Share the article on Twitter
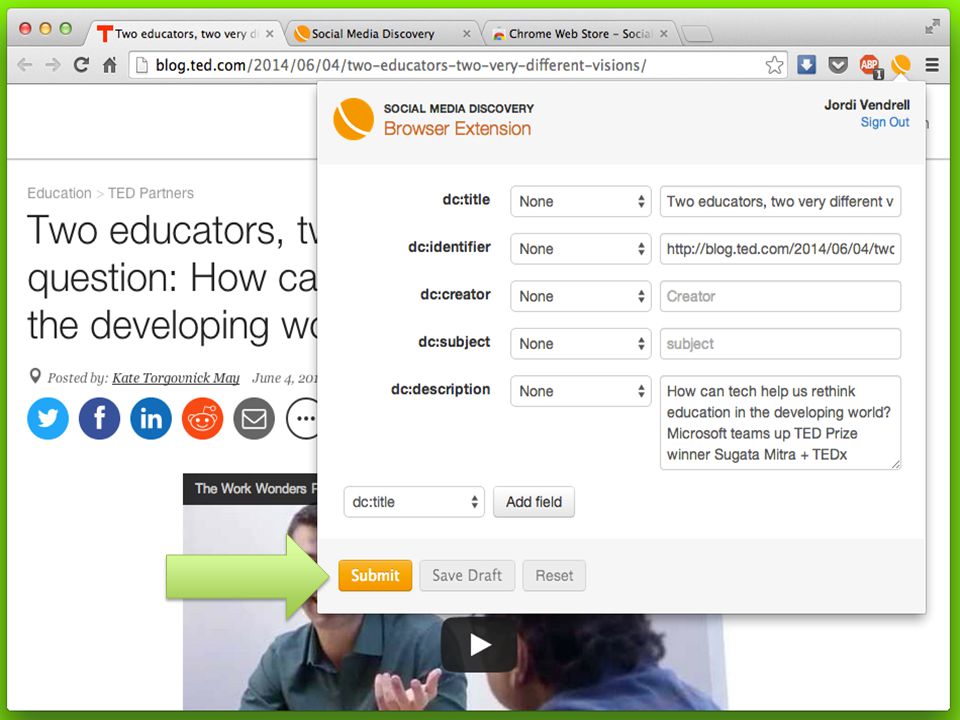 (x=48, y=418)
